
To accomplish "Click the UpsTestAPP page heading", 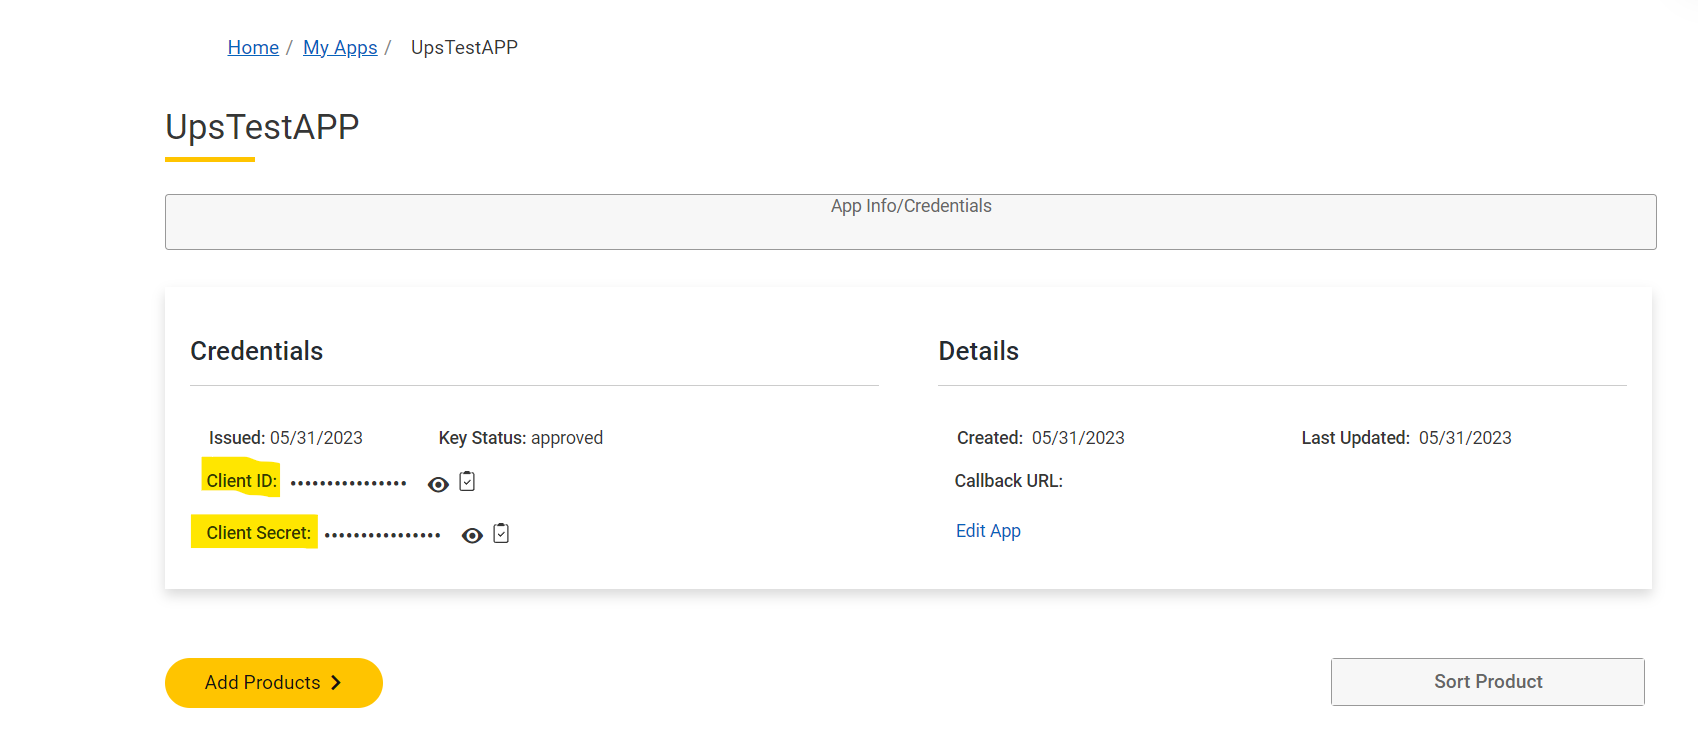I will (262, 128).
